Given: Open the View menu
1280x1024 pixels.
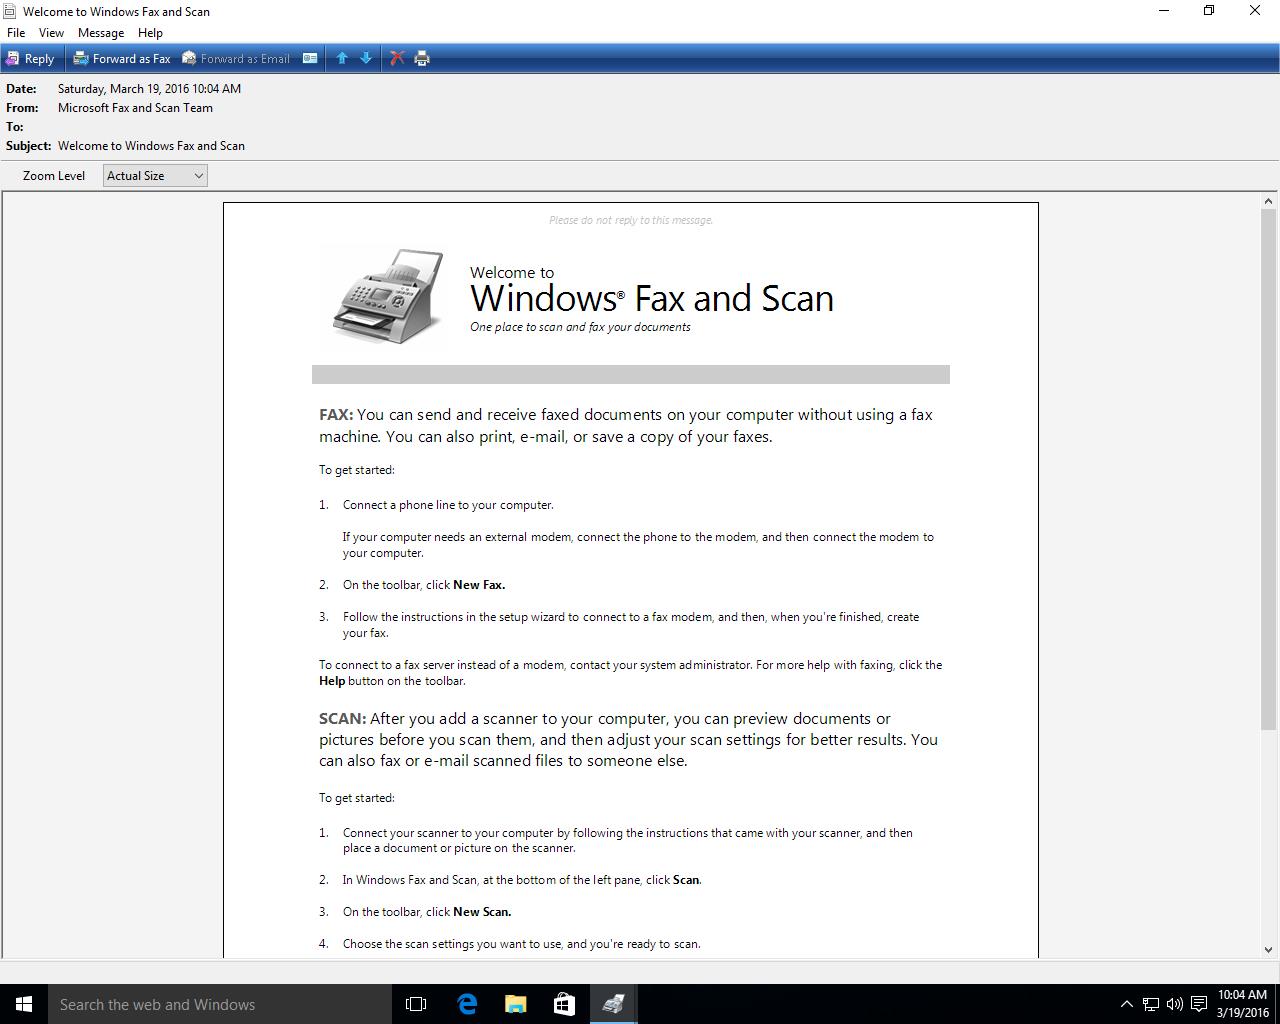Looking at the screenshot, I should tap(51, 33).
